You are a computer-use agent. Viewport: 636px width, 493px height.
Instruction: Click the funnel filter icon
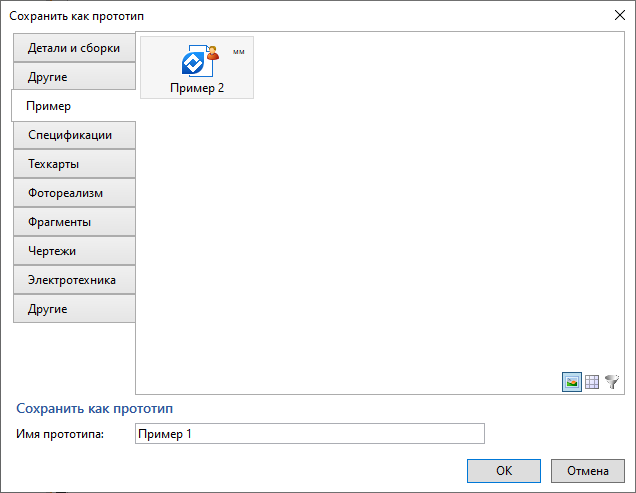tap(612, 381)
